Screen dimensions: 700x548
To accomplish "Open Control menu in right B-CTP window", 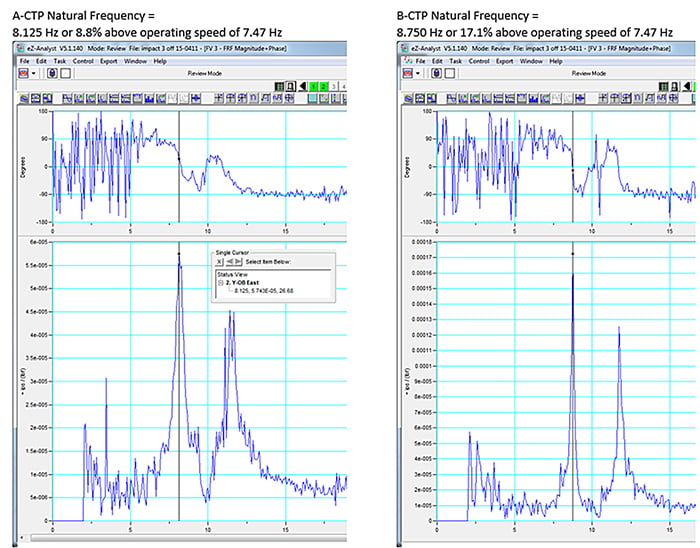I will tap(479, 61).
